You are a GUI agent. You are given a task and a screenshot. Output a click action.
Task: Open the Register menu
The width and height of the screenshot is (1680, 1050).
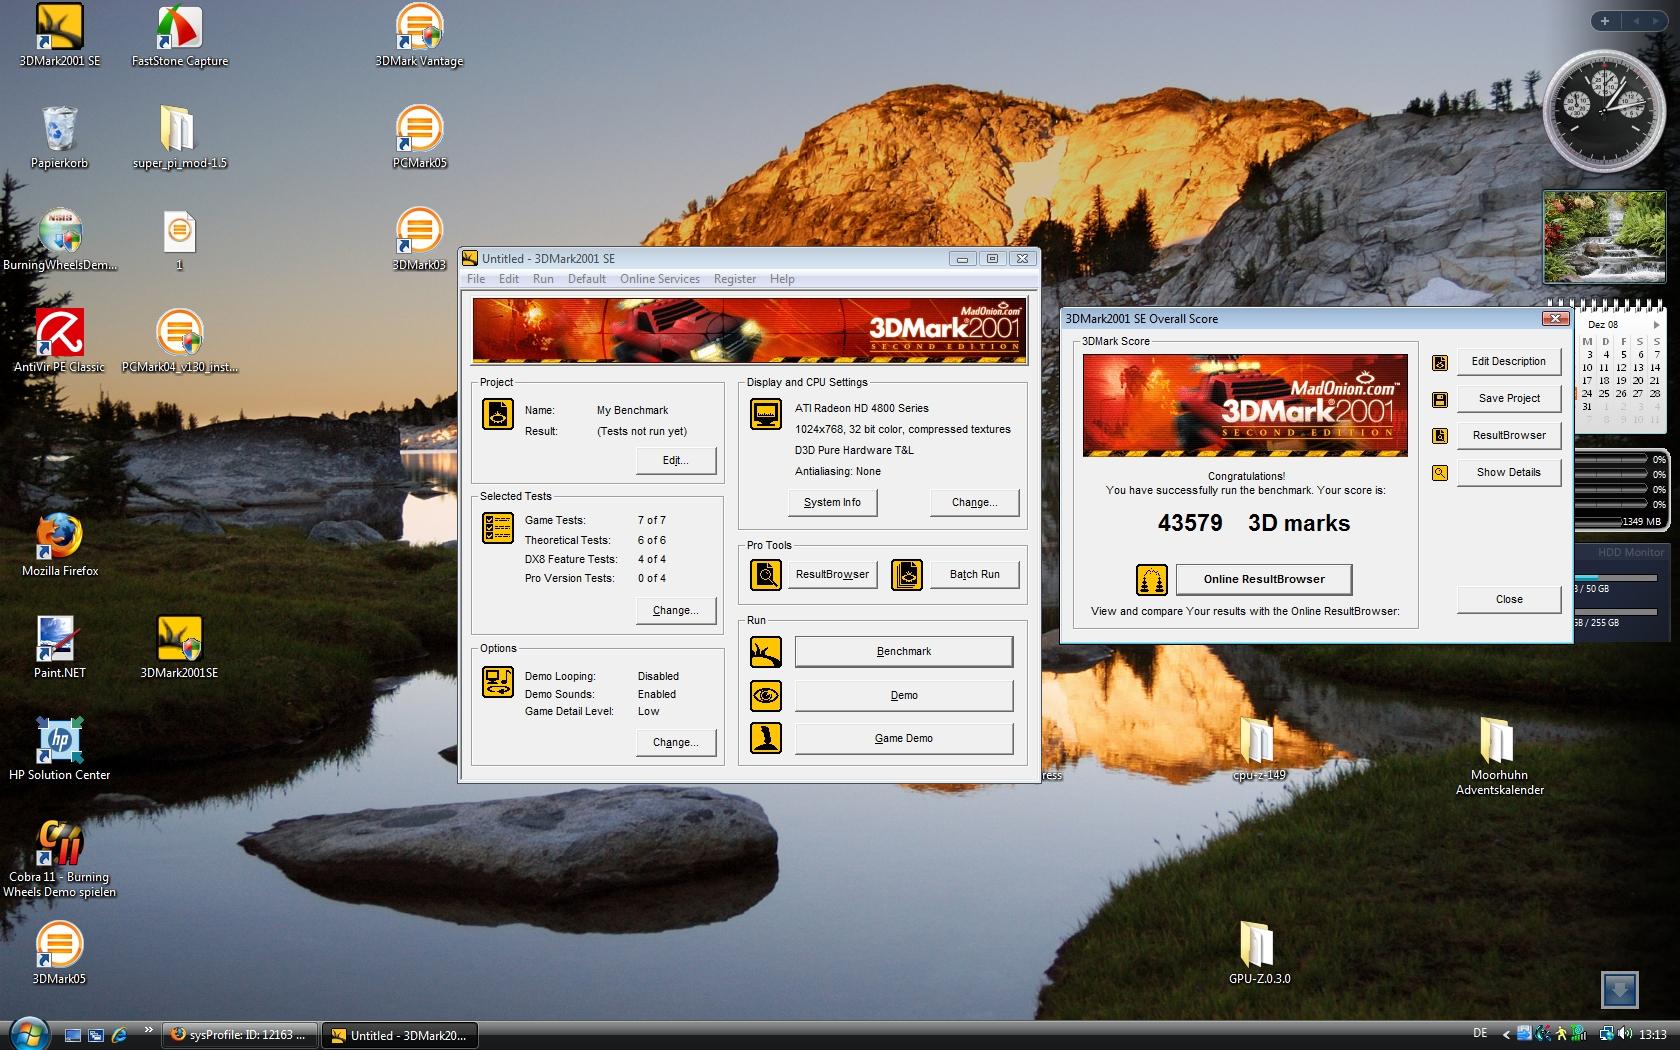pyautogui.click(x=735, y=279)
